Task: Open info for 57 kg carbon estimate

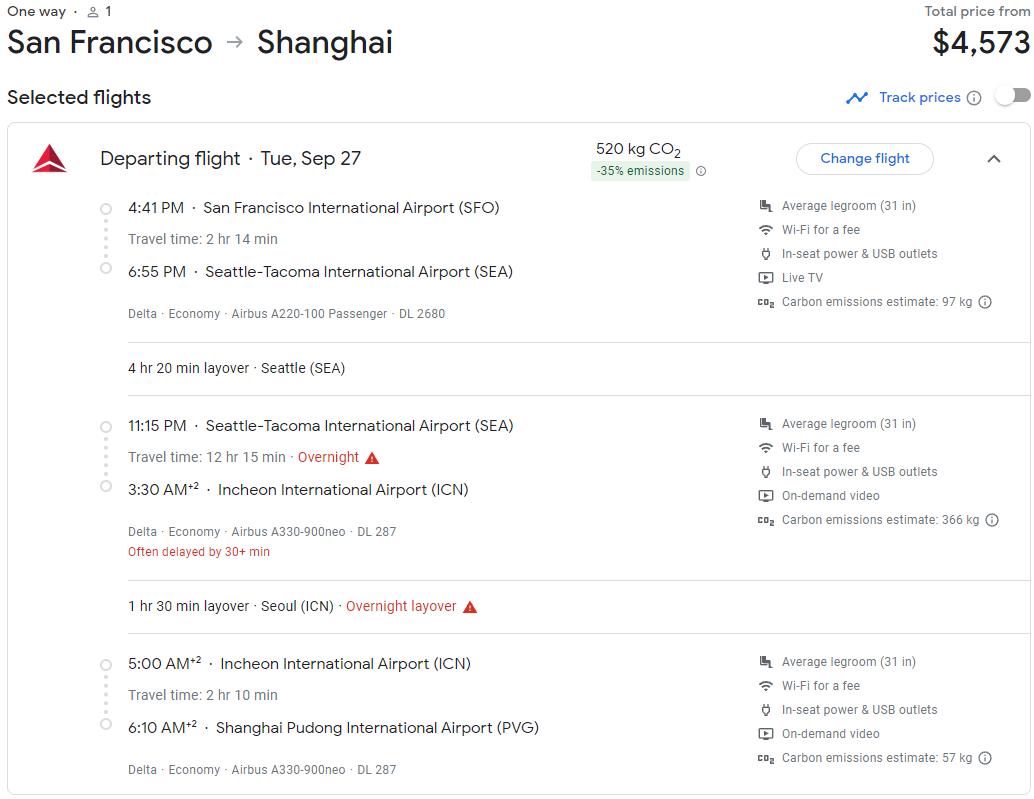Action: [985, 758]
